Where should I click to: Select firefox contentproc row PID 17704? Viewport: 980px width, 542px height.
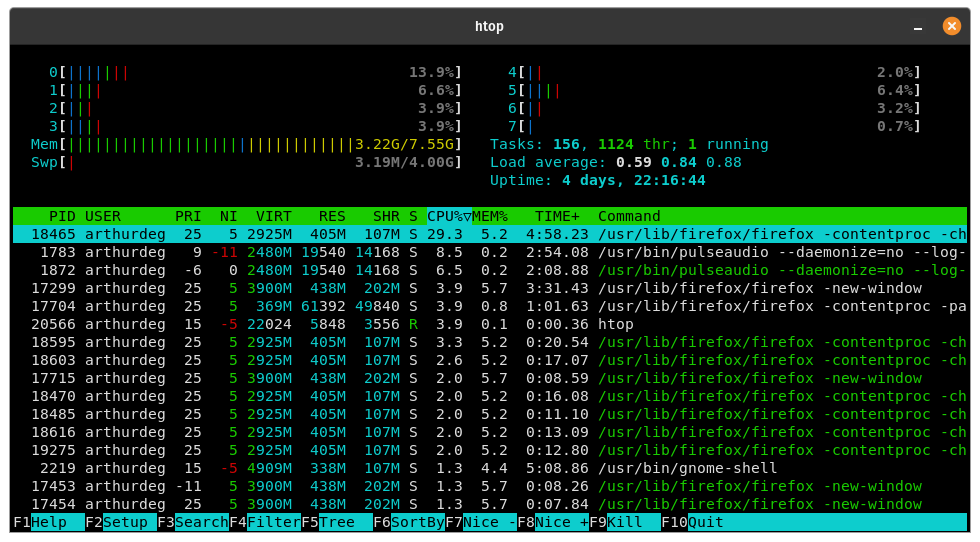tap(490, 306)
